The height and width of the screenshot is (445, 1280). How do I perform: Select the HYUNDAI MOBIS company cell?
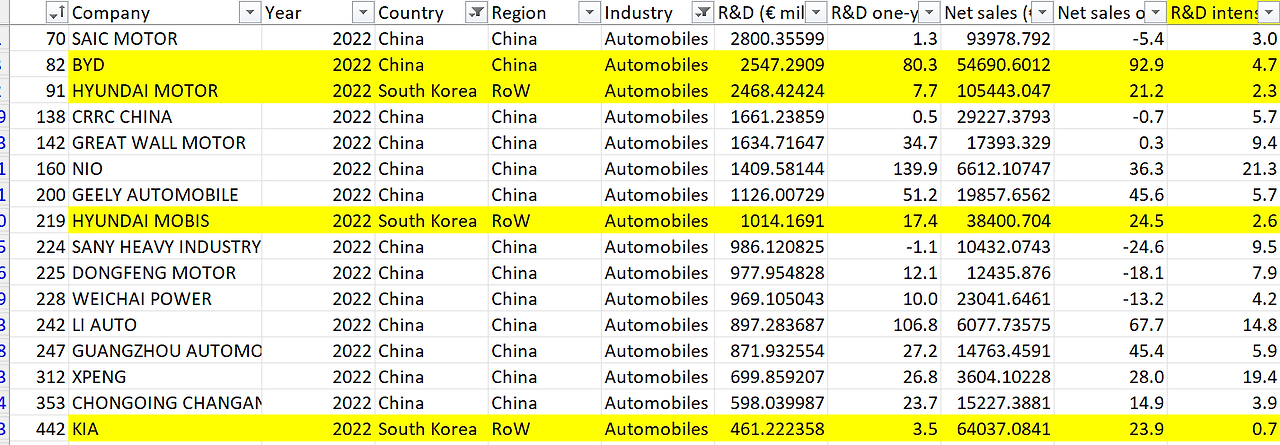[x=165, y=221]
